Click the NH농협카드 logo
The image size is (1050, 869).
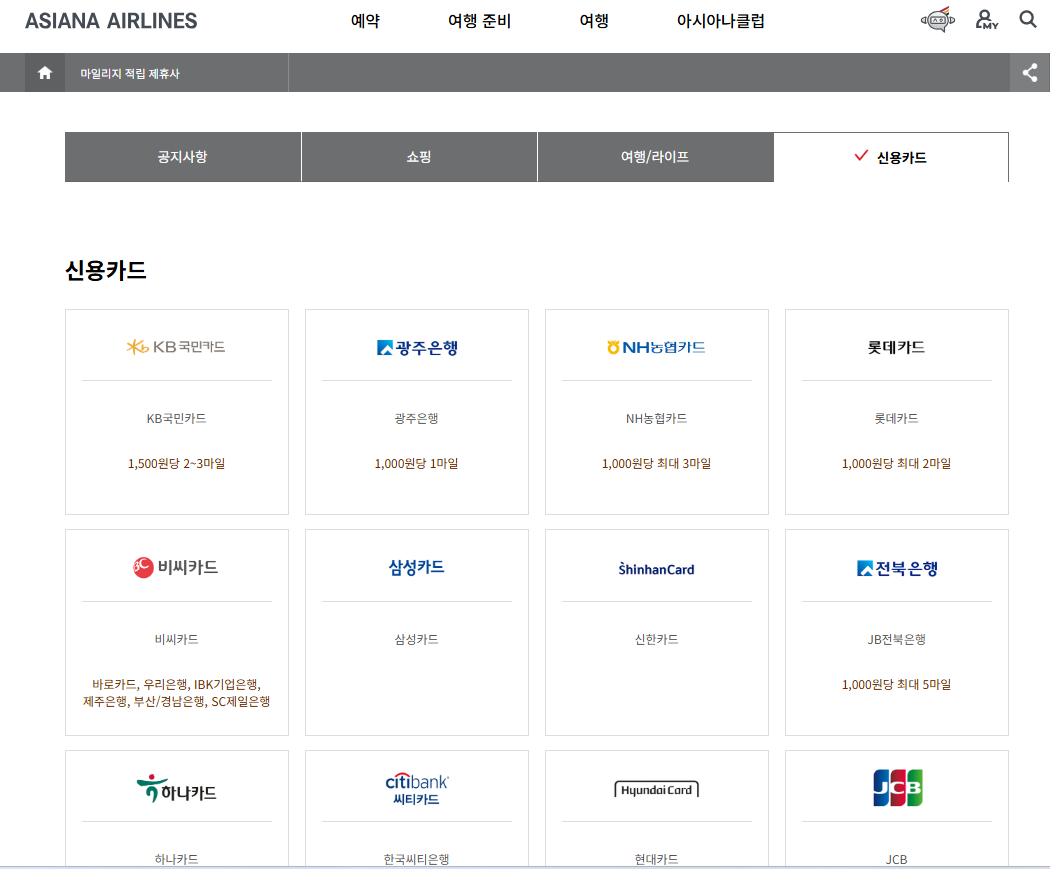pyautogui.click(x=656, y=347)
